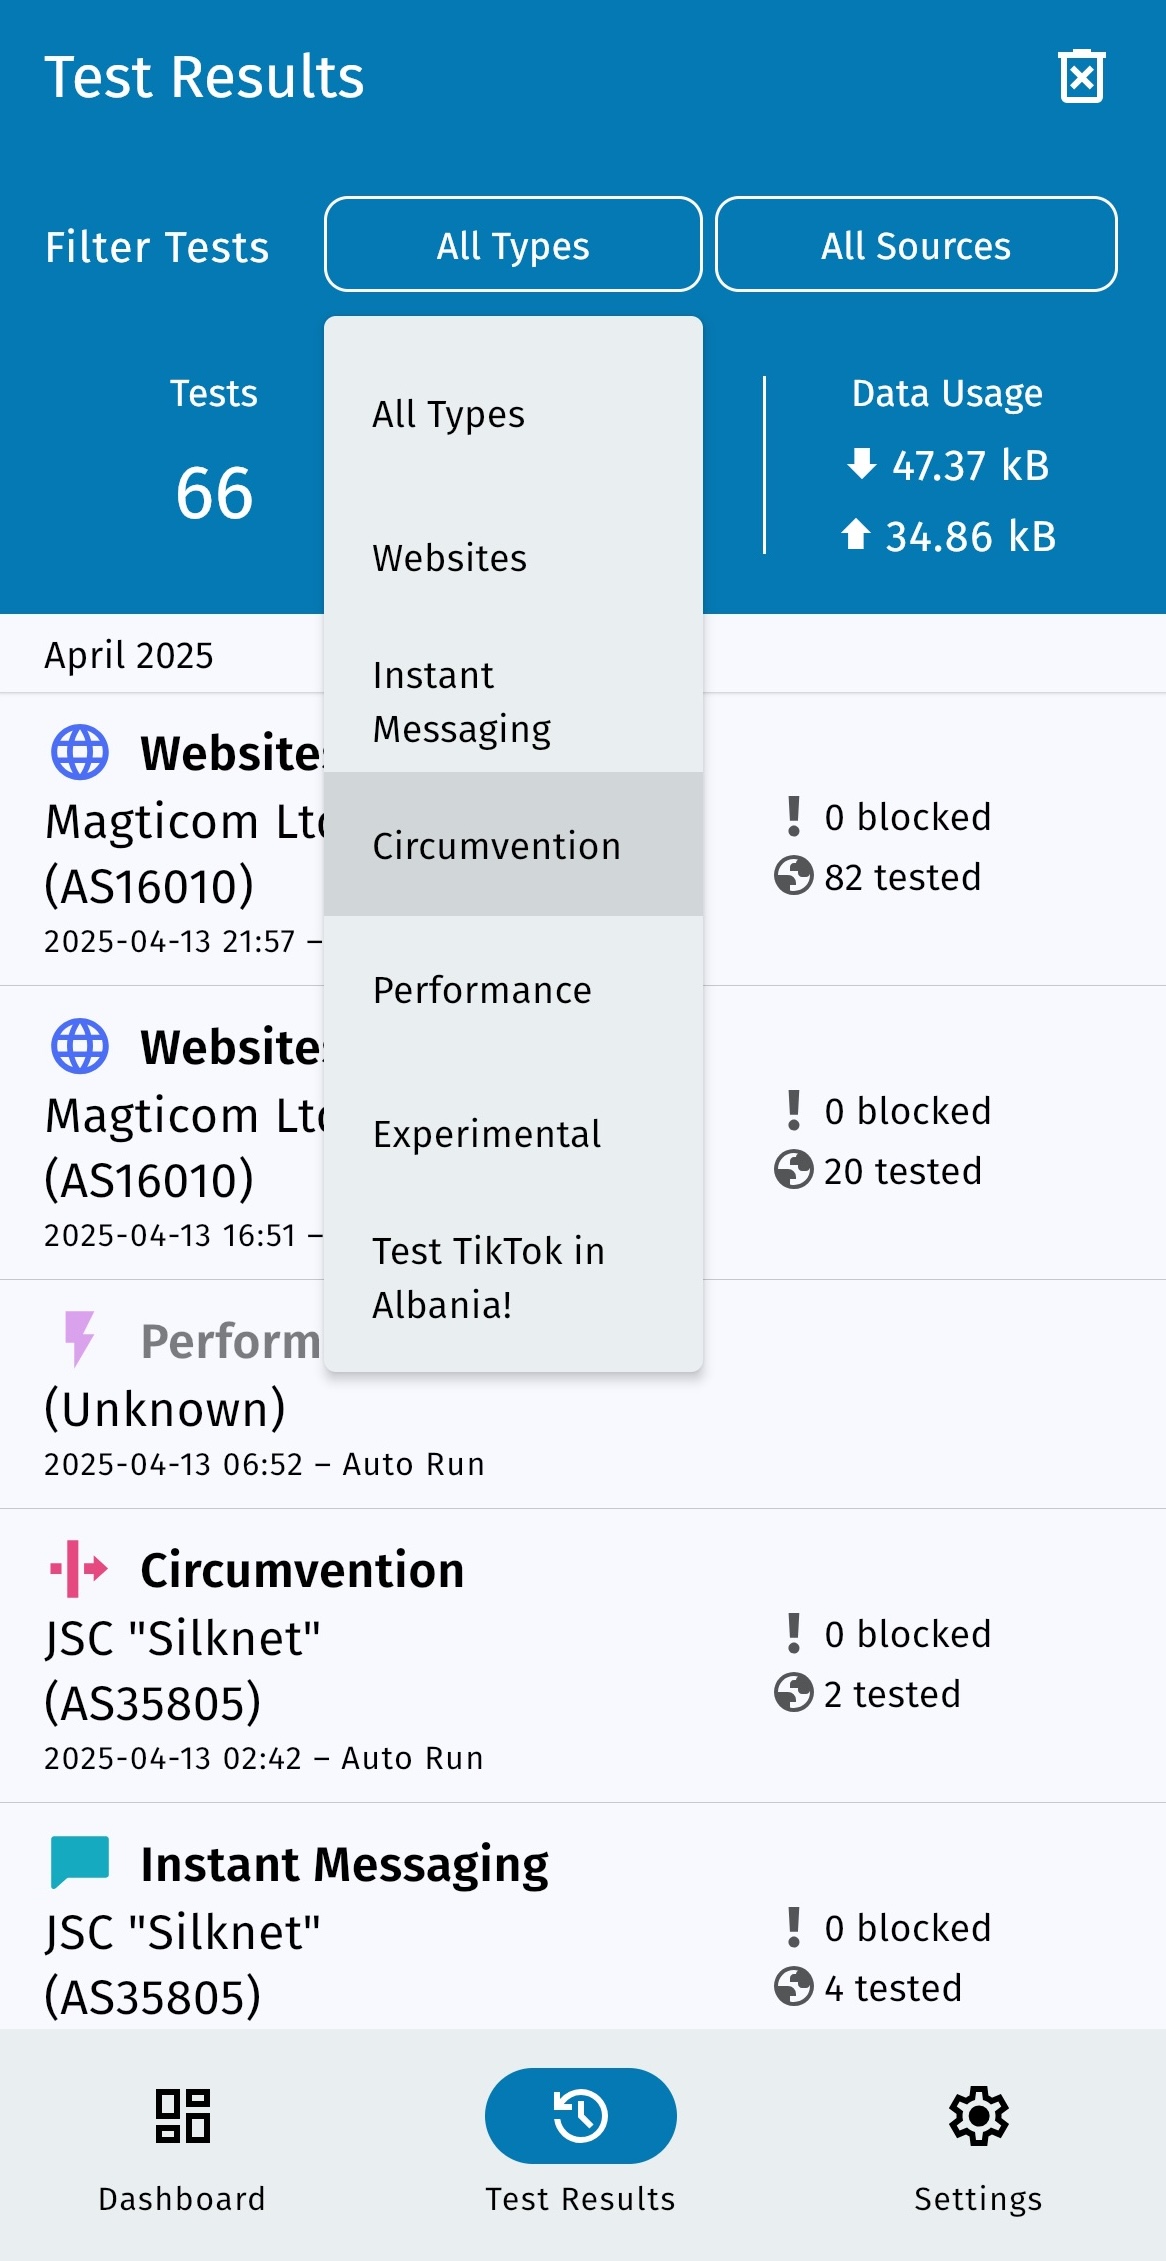Filter by Performance test type
1166x2261 pixels.
(x=482, y=990)
